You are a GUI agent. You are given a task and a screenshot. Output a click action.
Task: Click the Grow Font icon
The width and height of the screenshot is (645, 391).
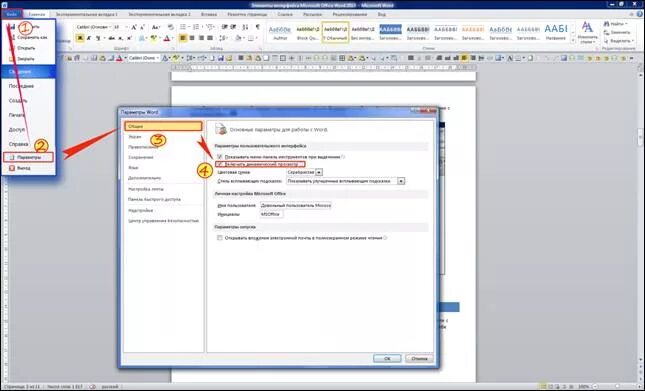pos(134,27)
